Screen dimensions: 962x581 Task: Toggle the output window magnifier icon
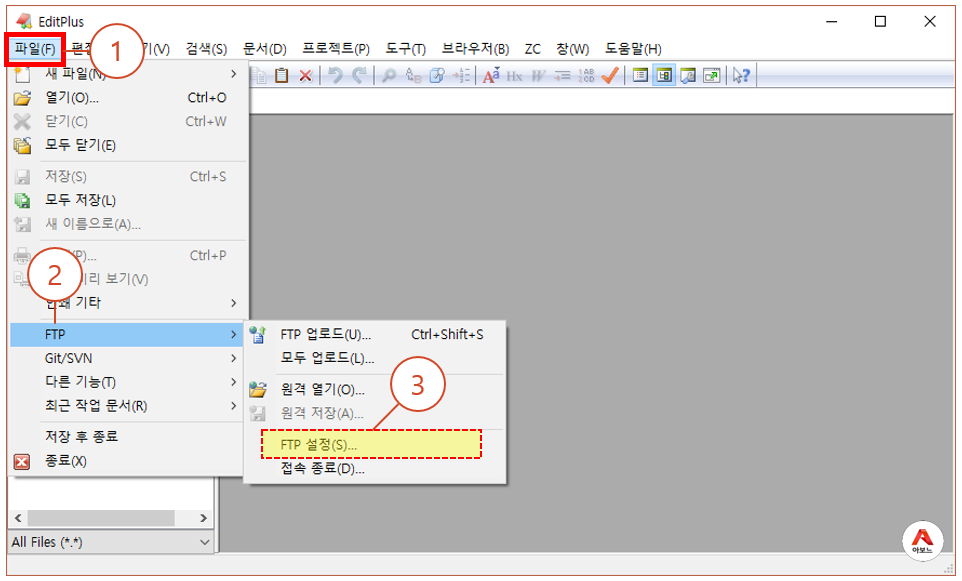[x=688, y=75]
